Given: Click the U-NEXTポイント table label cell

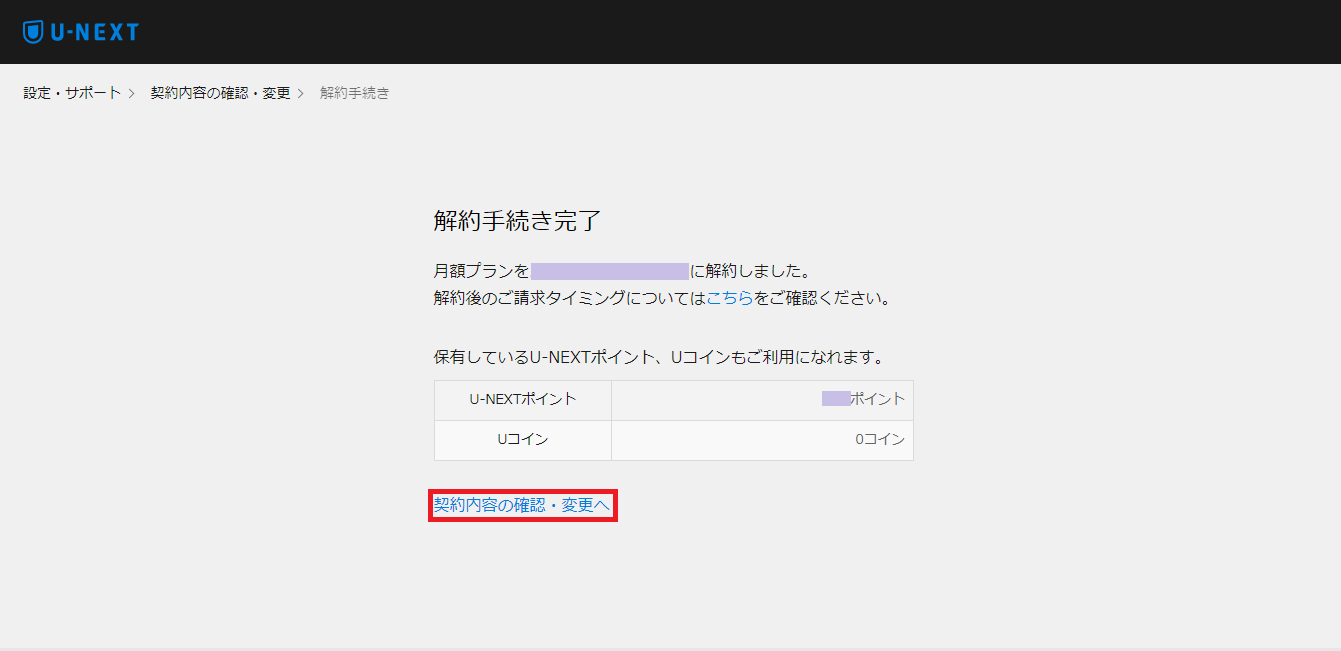Looking at the screenshot, I should pos(523,399).
